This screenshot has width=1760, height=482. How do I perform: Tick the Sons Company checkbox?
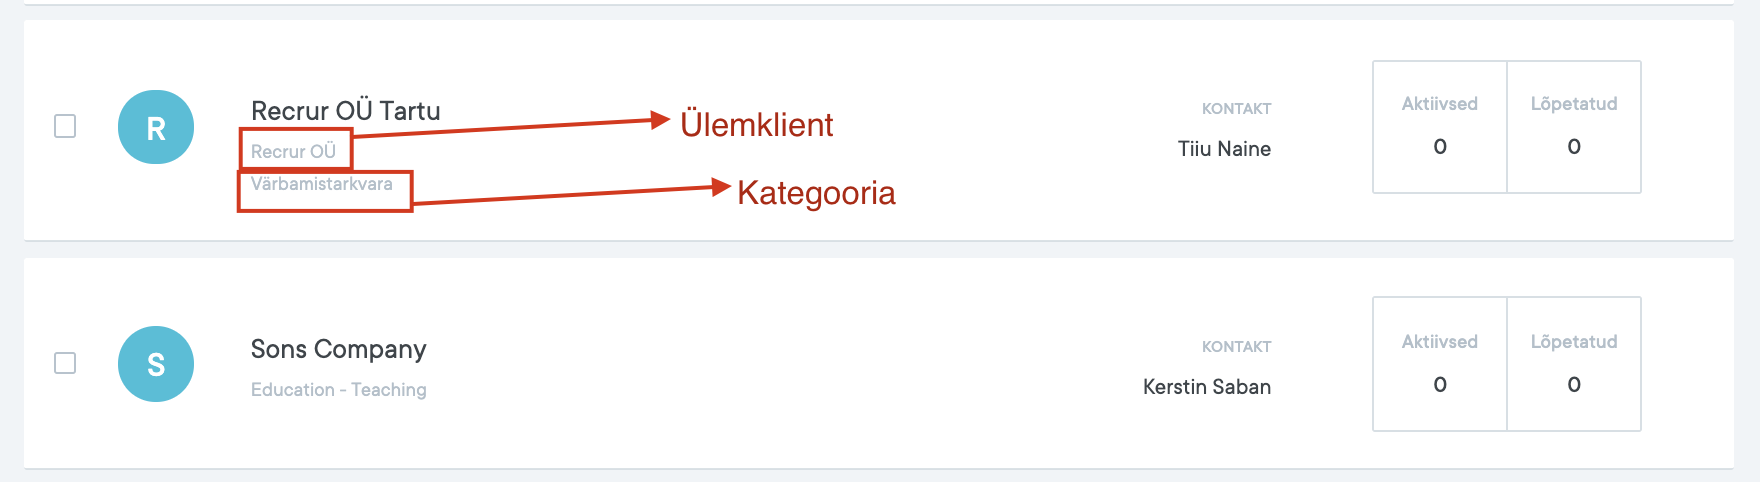tap(65, 362)
